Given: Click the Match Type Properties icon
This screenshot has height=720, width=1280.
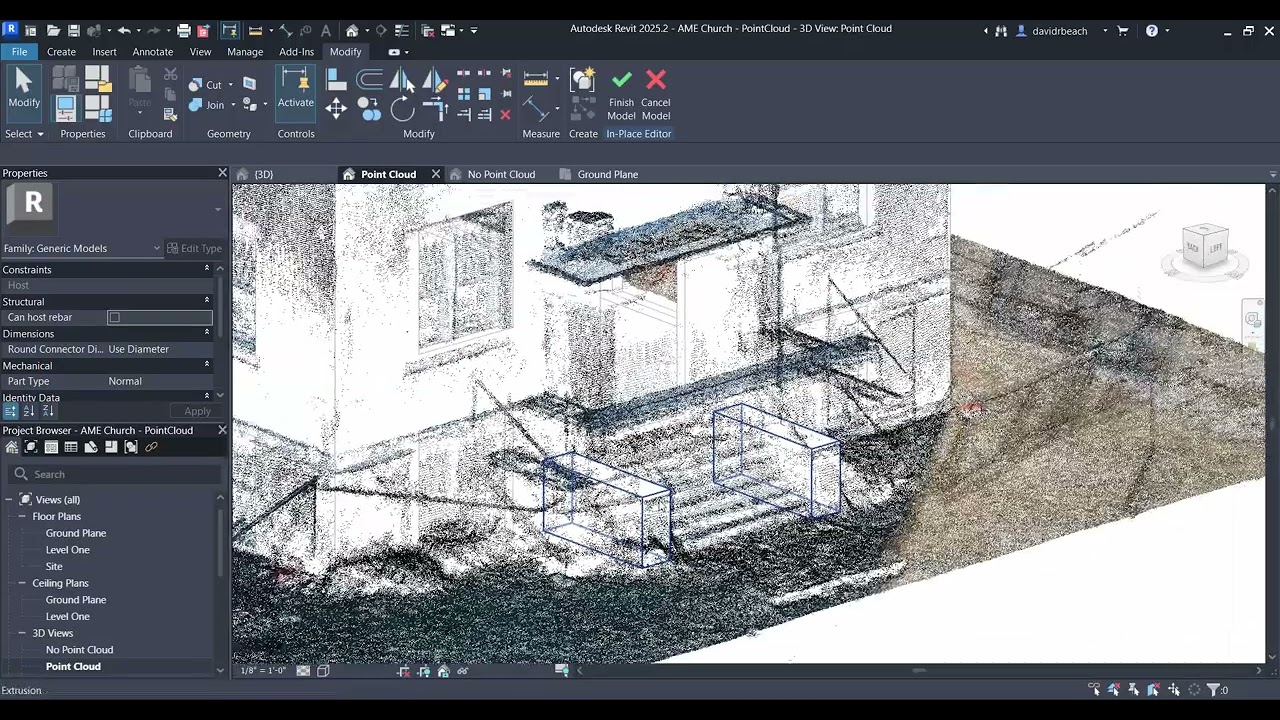Looking at the screenshot, I should click(170, 114).
